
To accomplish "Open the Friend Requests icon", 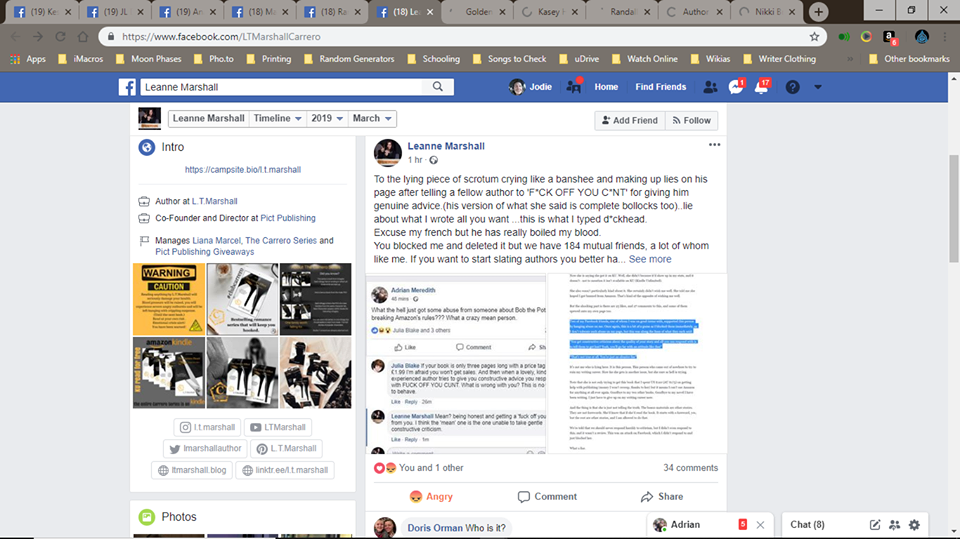I will [x=710, y=87].
